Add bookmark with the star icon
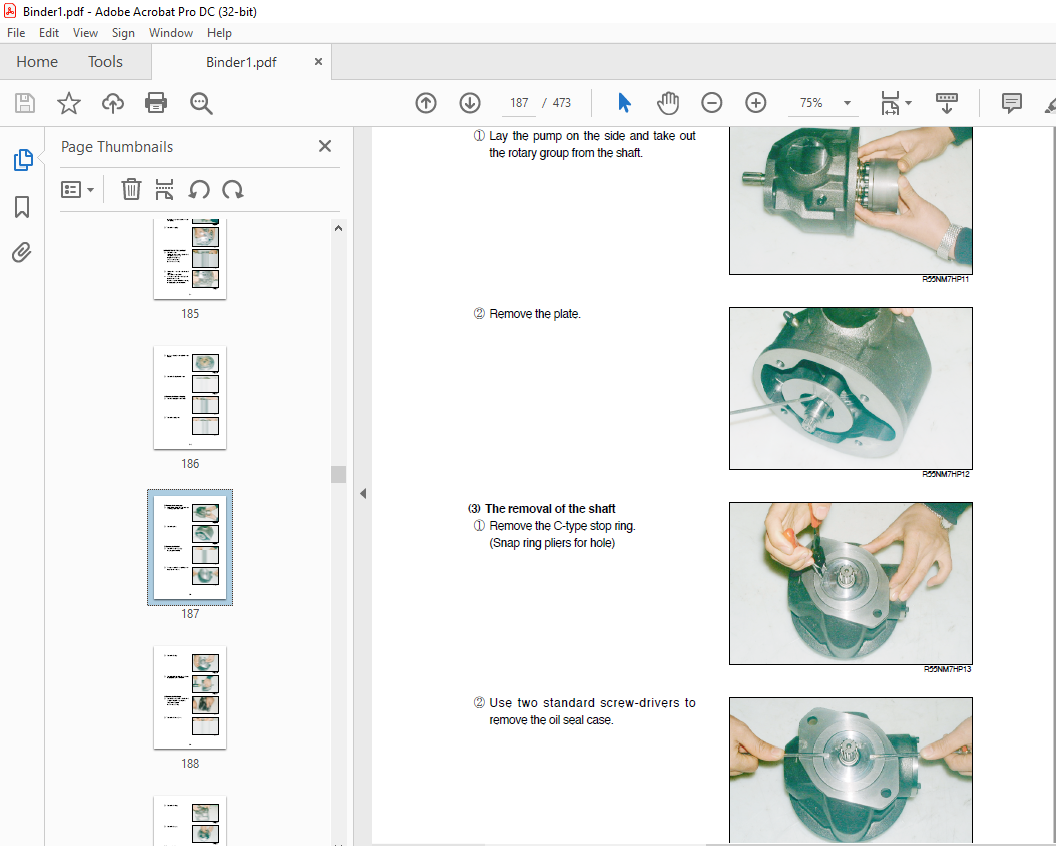Image resolution: width=1056 pixels, height=846 pixels. tap(69, 103)
